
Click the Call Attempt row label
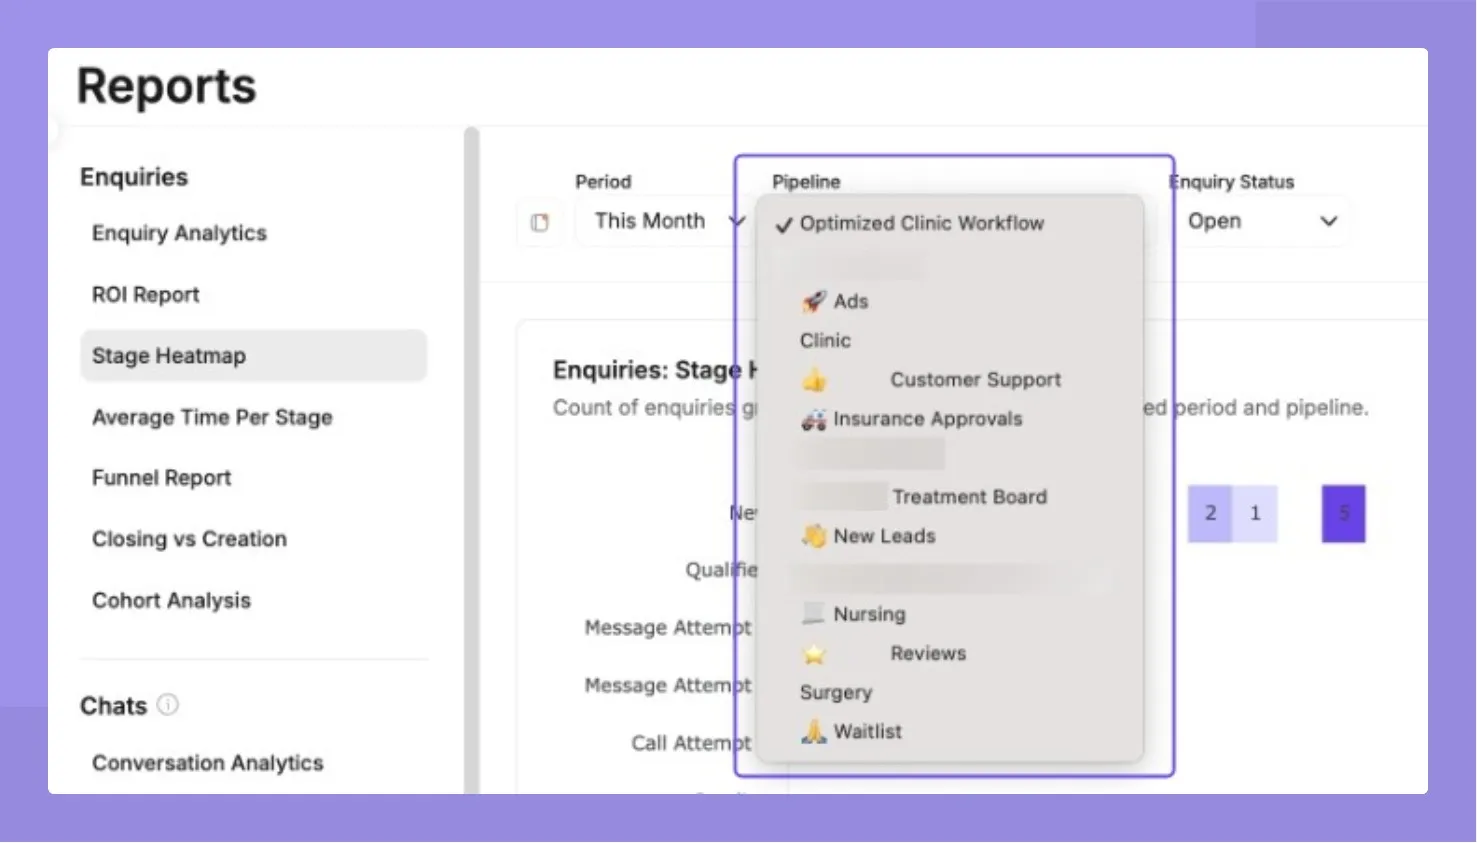click(x=691, y=743)
